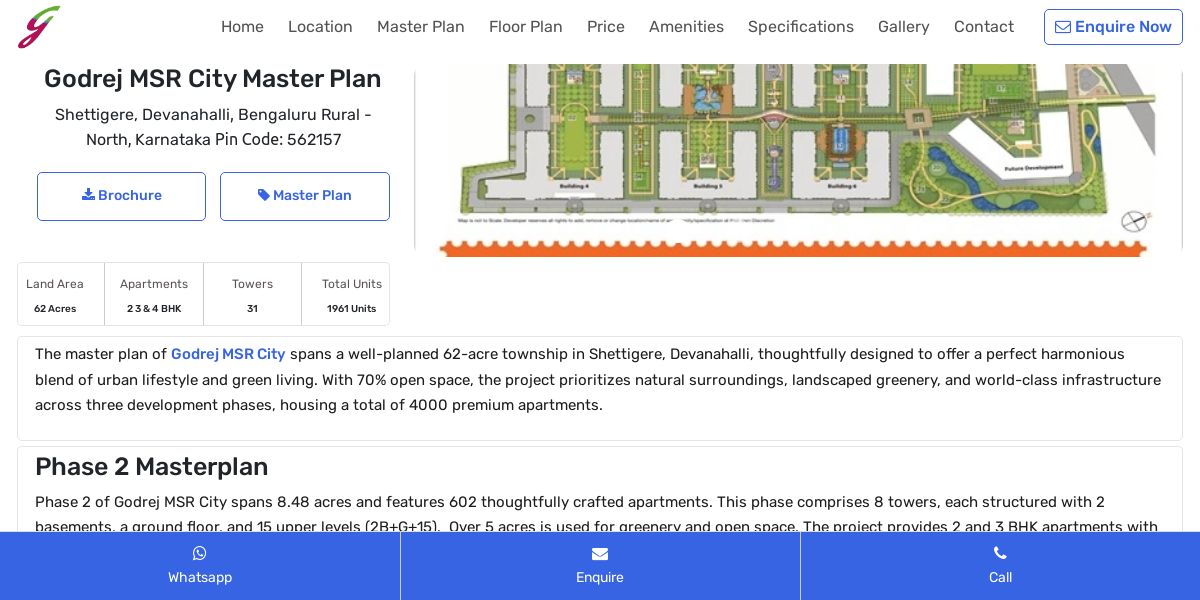Download the Brochure

click(121, 196)
